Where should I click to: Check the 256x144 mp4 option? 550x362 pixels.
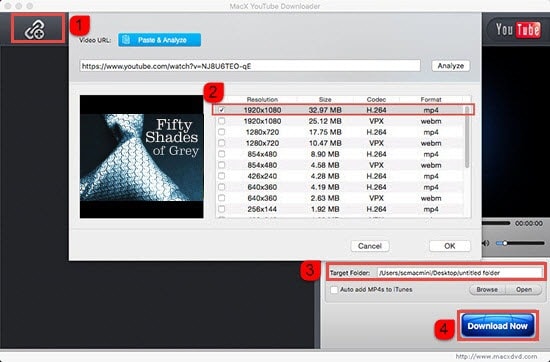221,209
